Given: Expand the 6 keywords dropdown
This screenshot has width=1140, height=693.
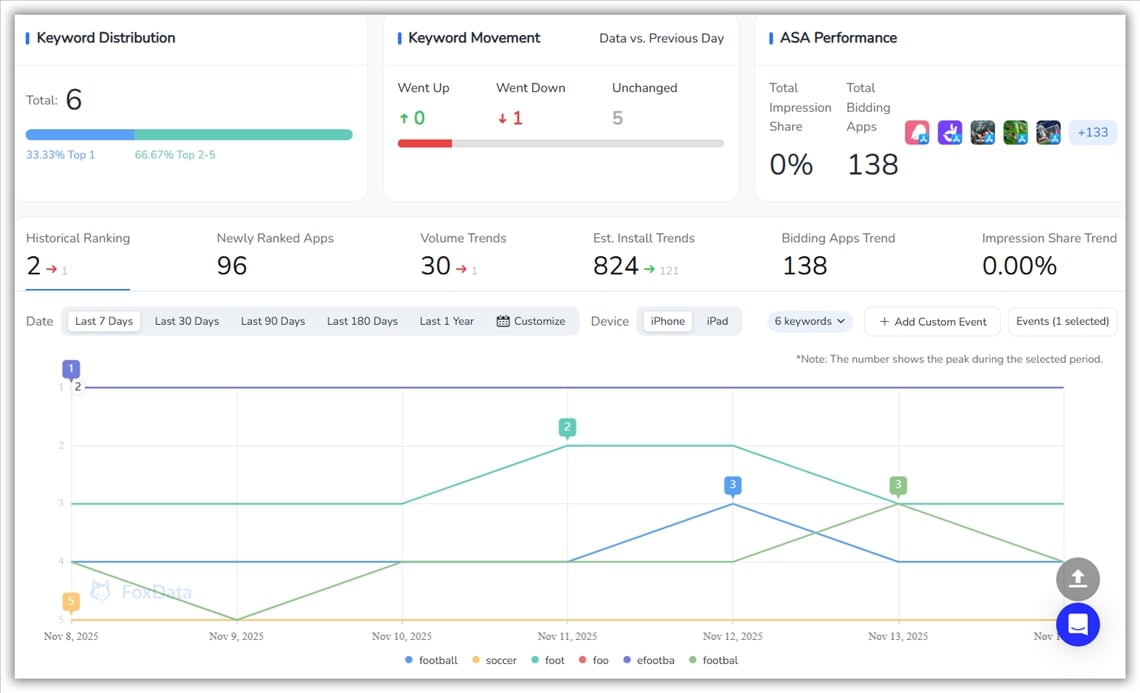Looking at the screenshot, I should (x=810, y=321).
